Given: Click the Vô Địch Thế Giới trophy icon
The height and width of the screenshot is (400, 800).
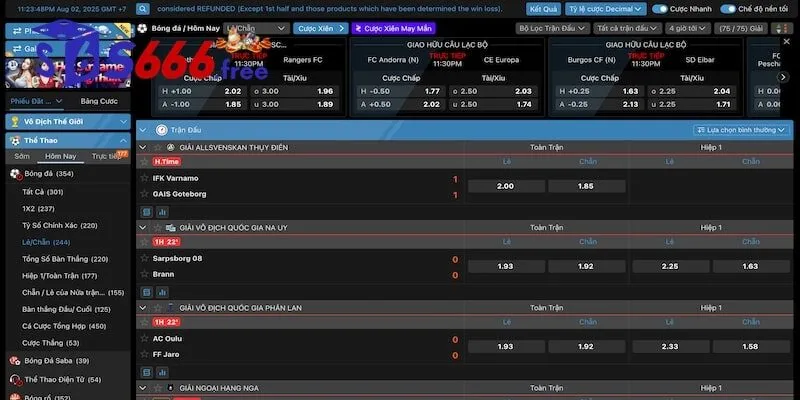Looking at the screenshot, I should coord(14,121).
